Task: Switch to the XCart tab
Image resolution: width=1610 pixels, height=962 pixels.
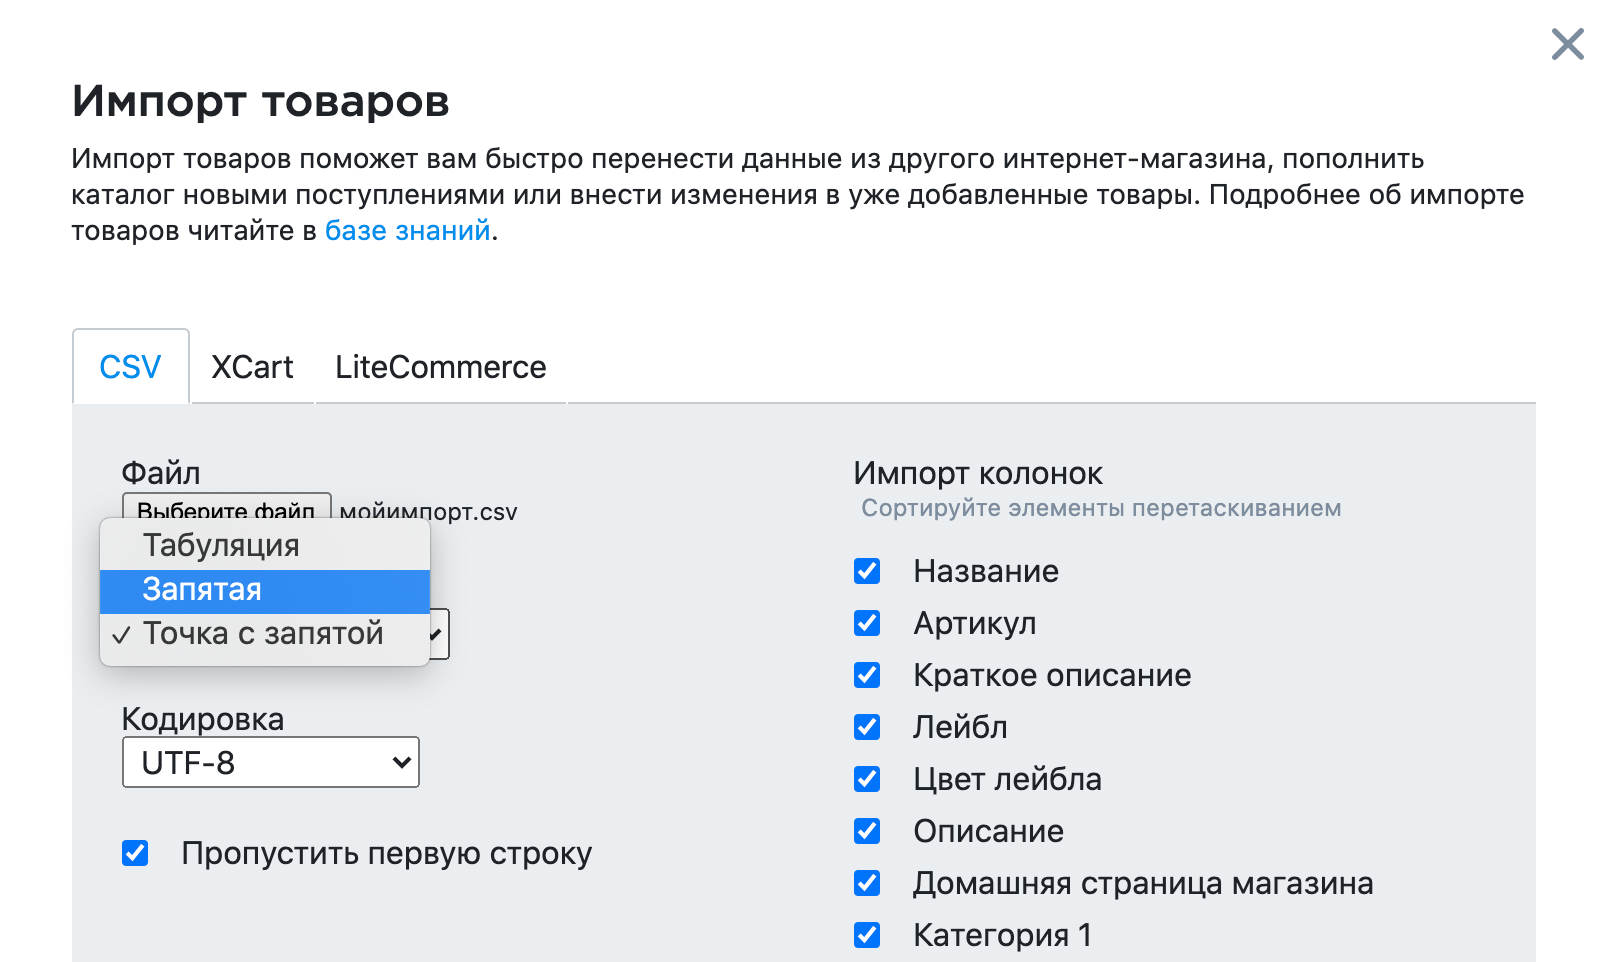Action: click(252, 367)
